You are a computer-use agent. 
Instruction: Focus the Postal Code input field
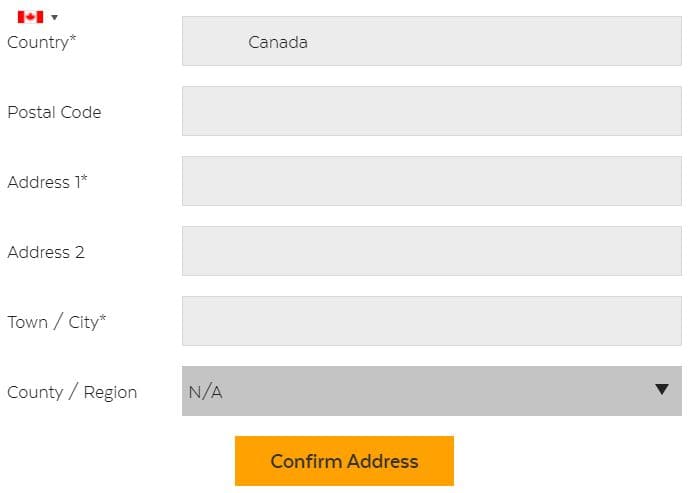pos(432,111)
